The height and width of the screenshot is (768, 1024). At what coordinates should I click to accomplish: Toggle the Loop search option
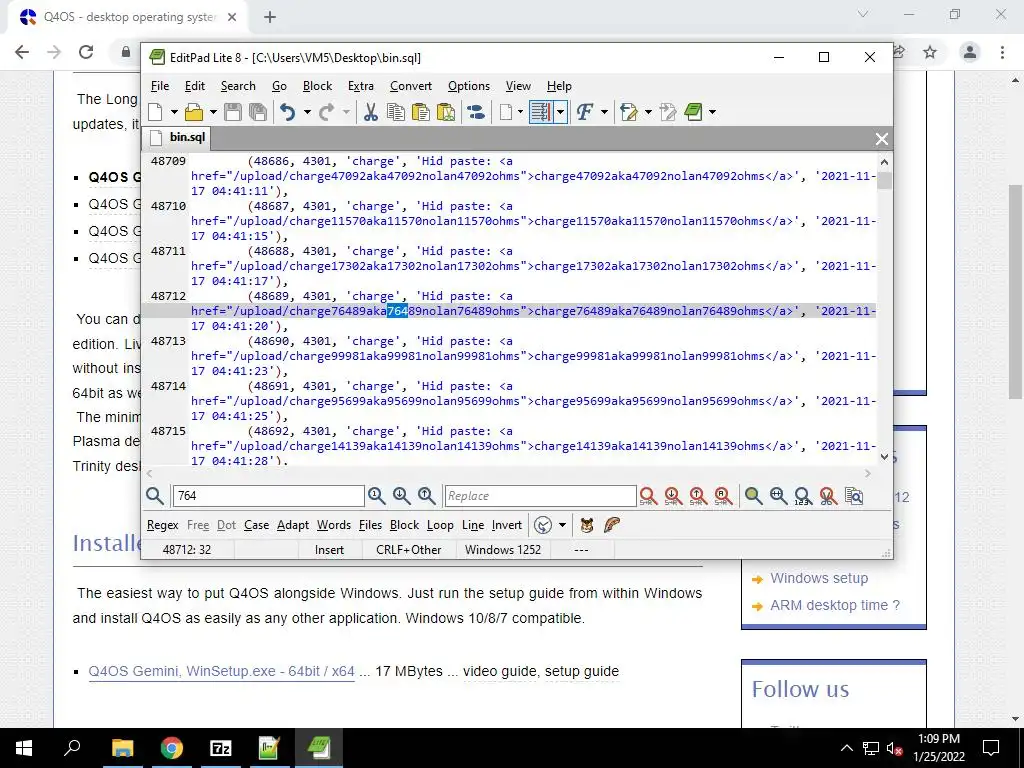coord(440,525)
